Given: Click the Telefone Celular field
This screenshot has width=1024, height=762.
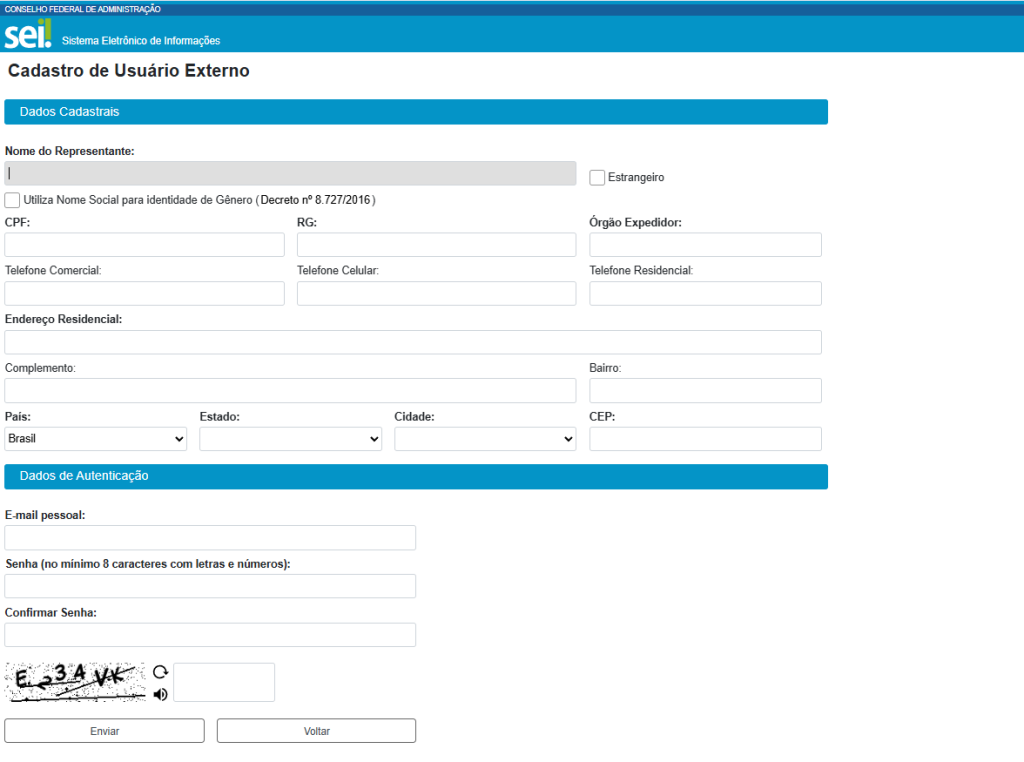Looking at the screenshot, I should 436,293.
